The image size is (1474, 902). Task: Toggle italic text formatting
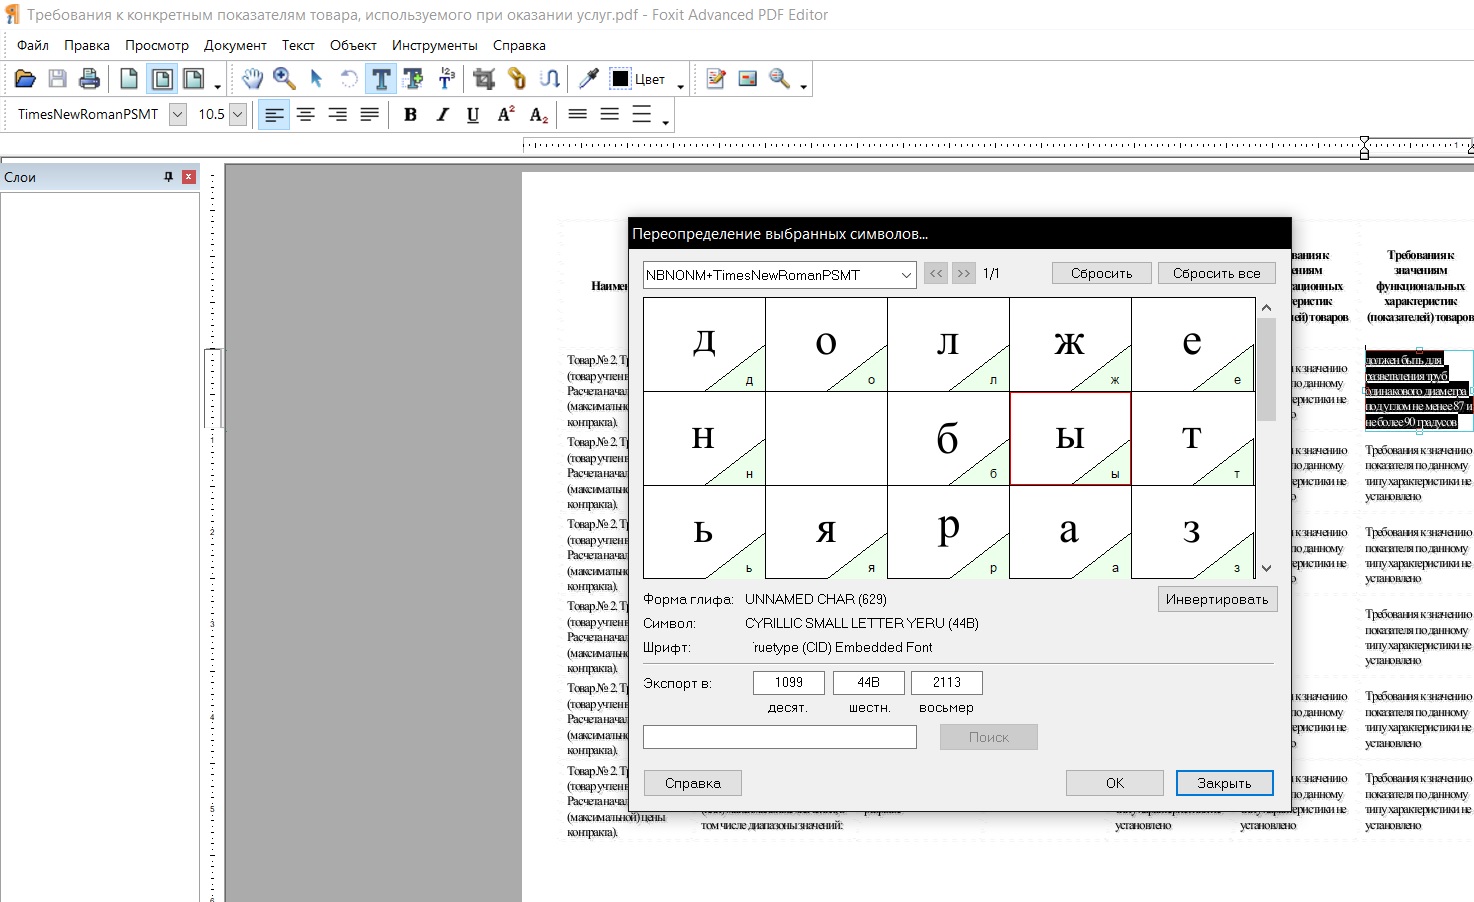pyautogui.click(x=442, y=115)
